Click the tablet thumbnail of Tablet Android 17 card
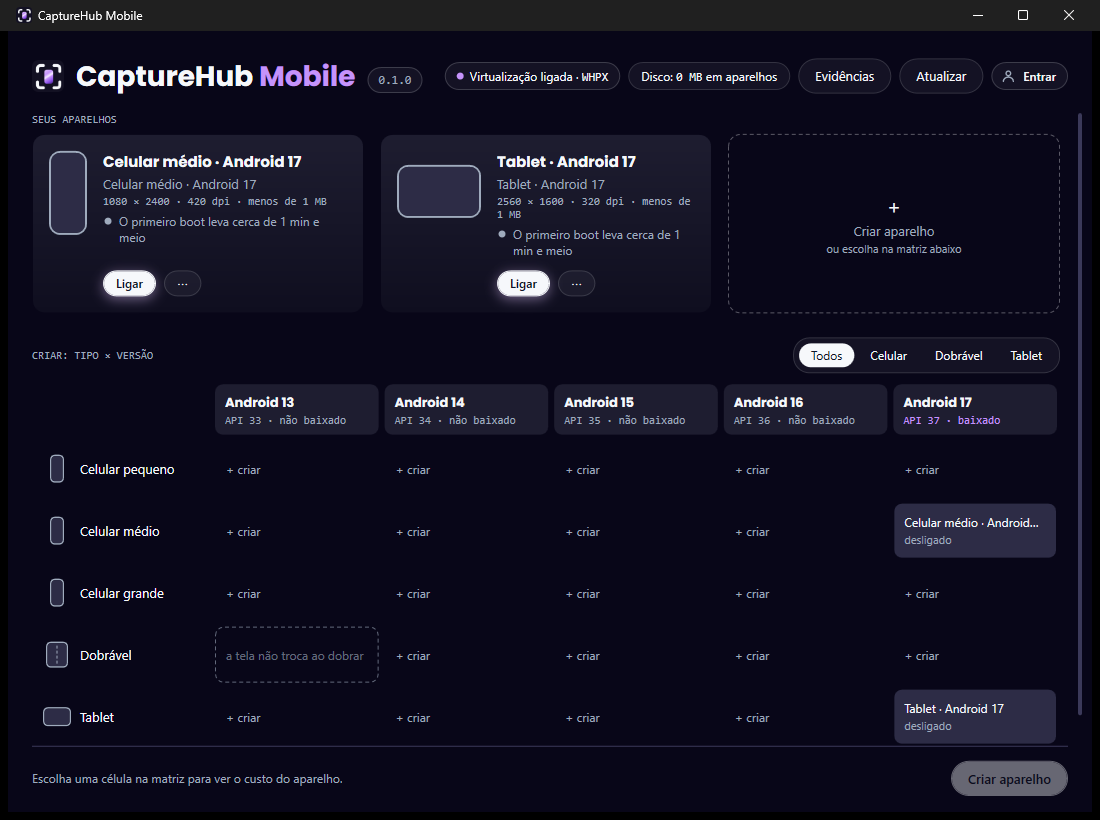This screenshot has height=820, width=1100. pos(439,191)
